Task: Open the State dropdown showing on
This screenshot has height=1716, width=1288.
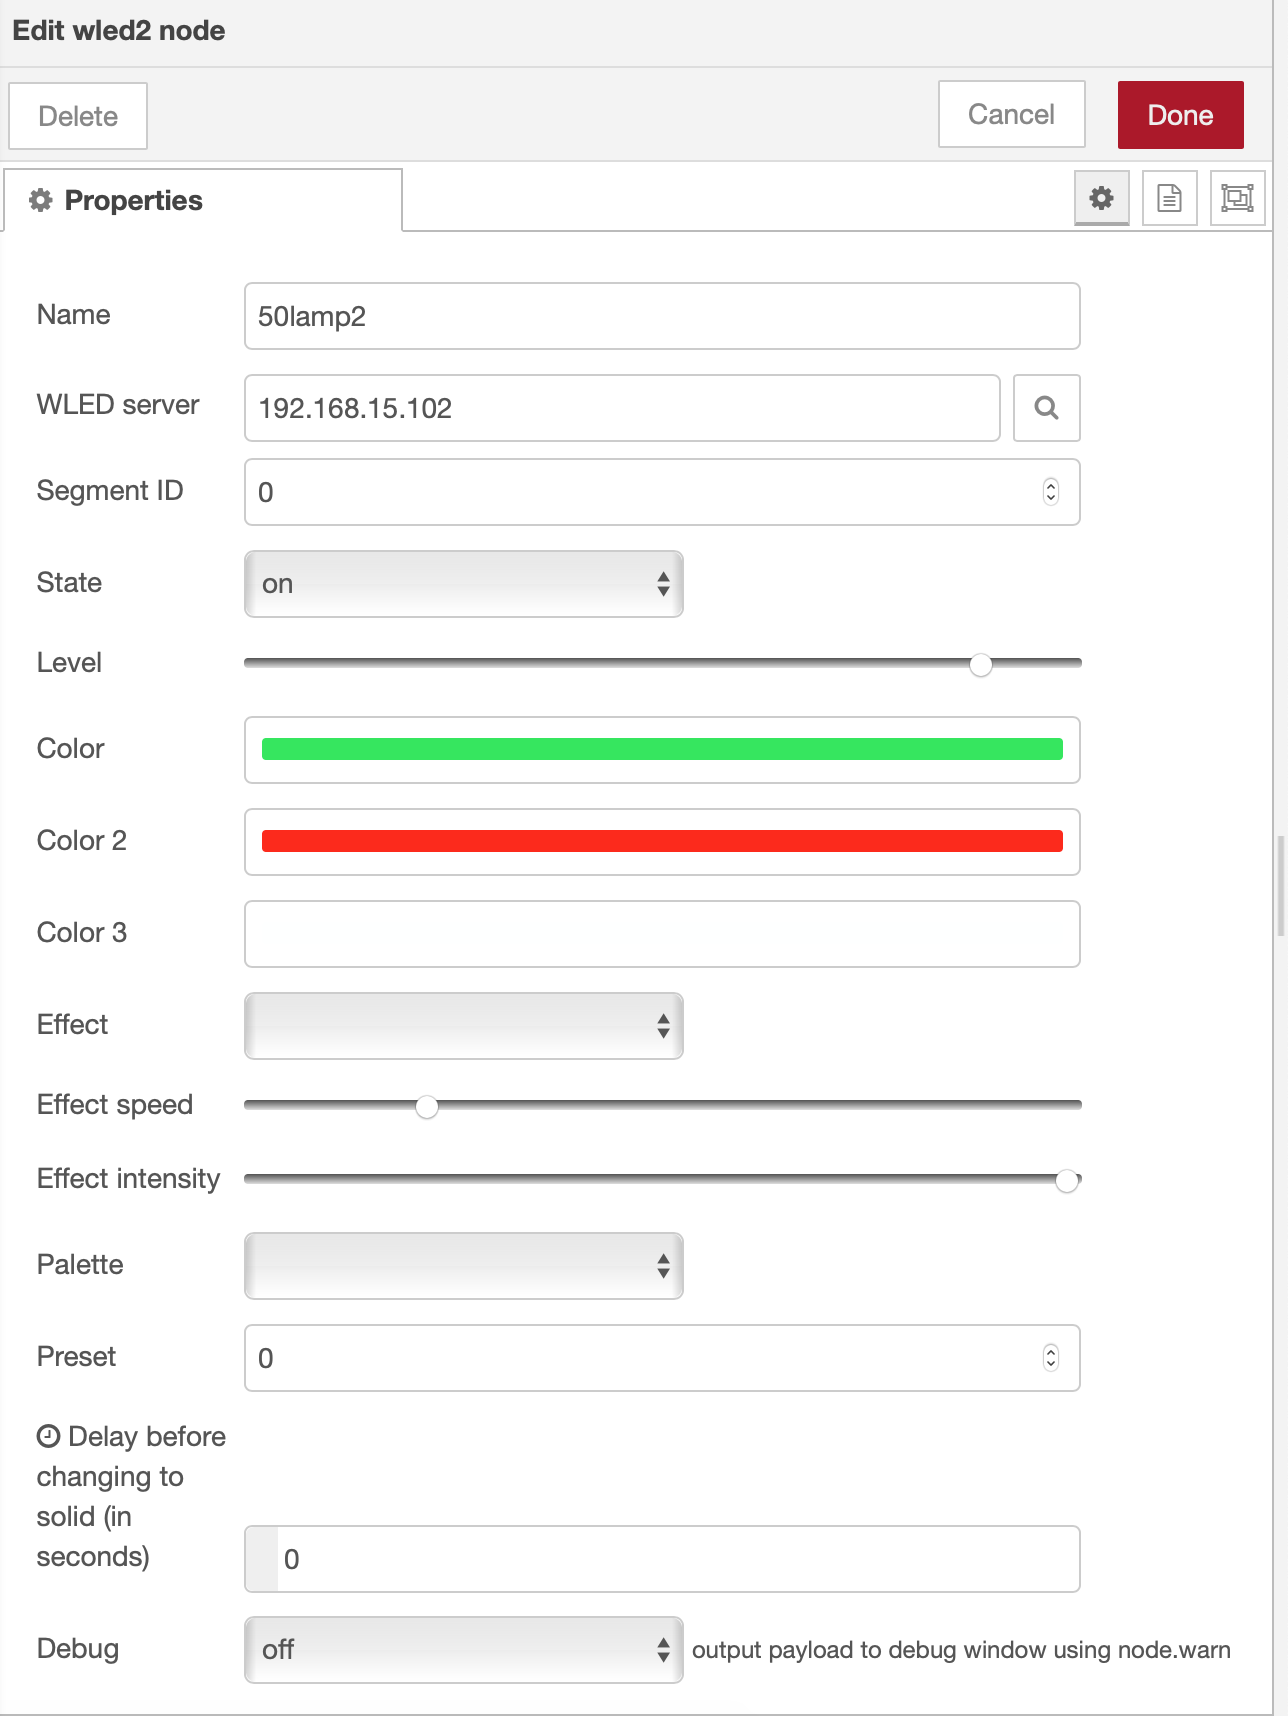Action: click(x=464, y=584)
